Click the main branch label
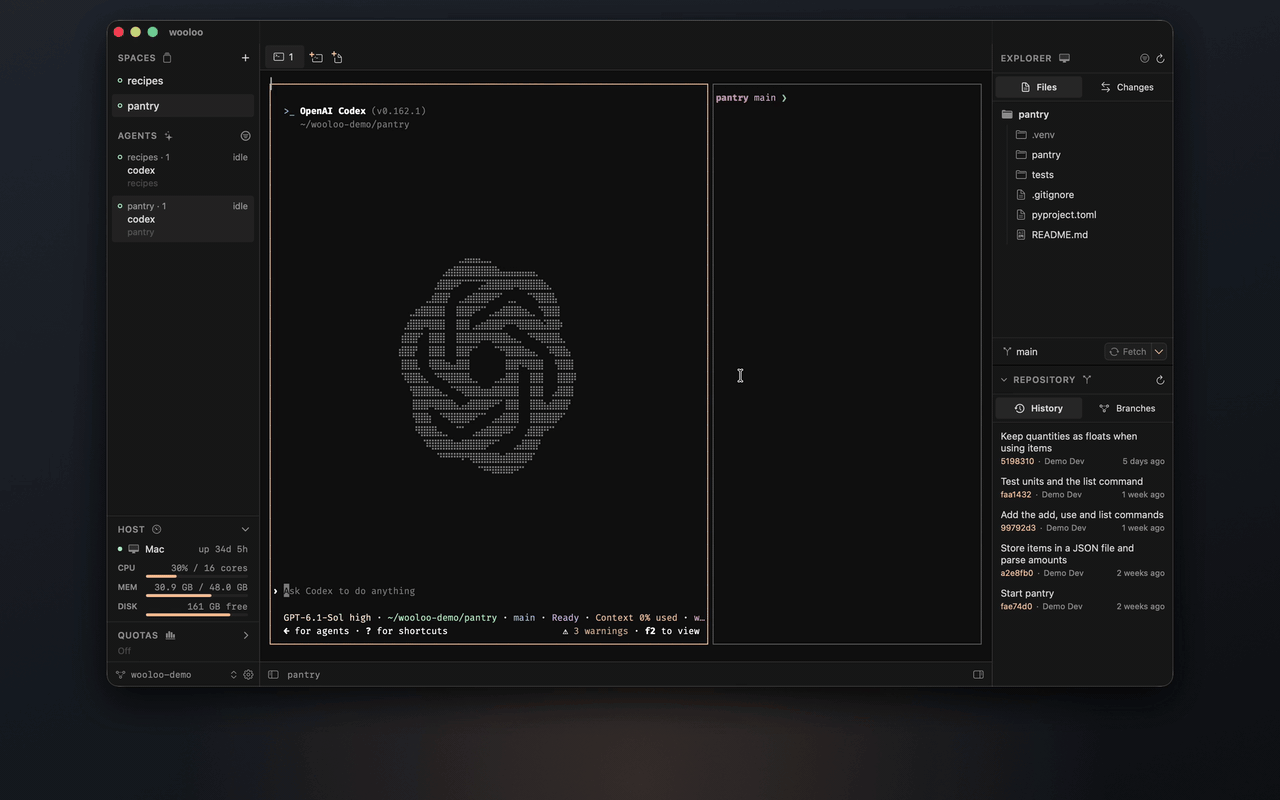 pos(1027,352)
